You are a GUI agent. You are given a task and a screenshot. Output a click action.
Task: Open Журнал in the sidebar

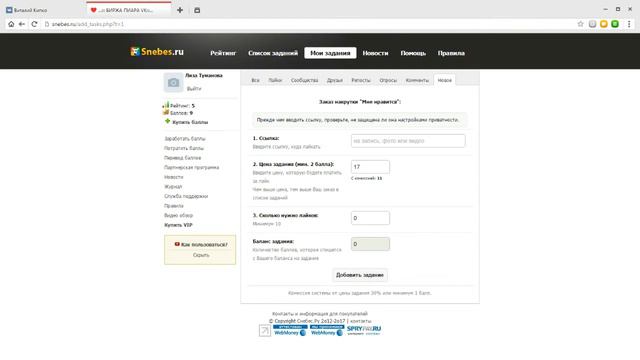173,187
